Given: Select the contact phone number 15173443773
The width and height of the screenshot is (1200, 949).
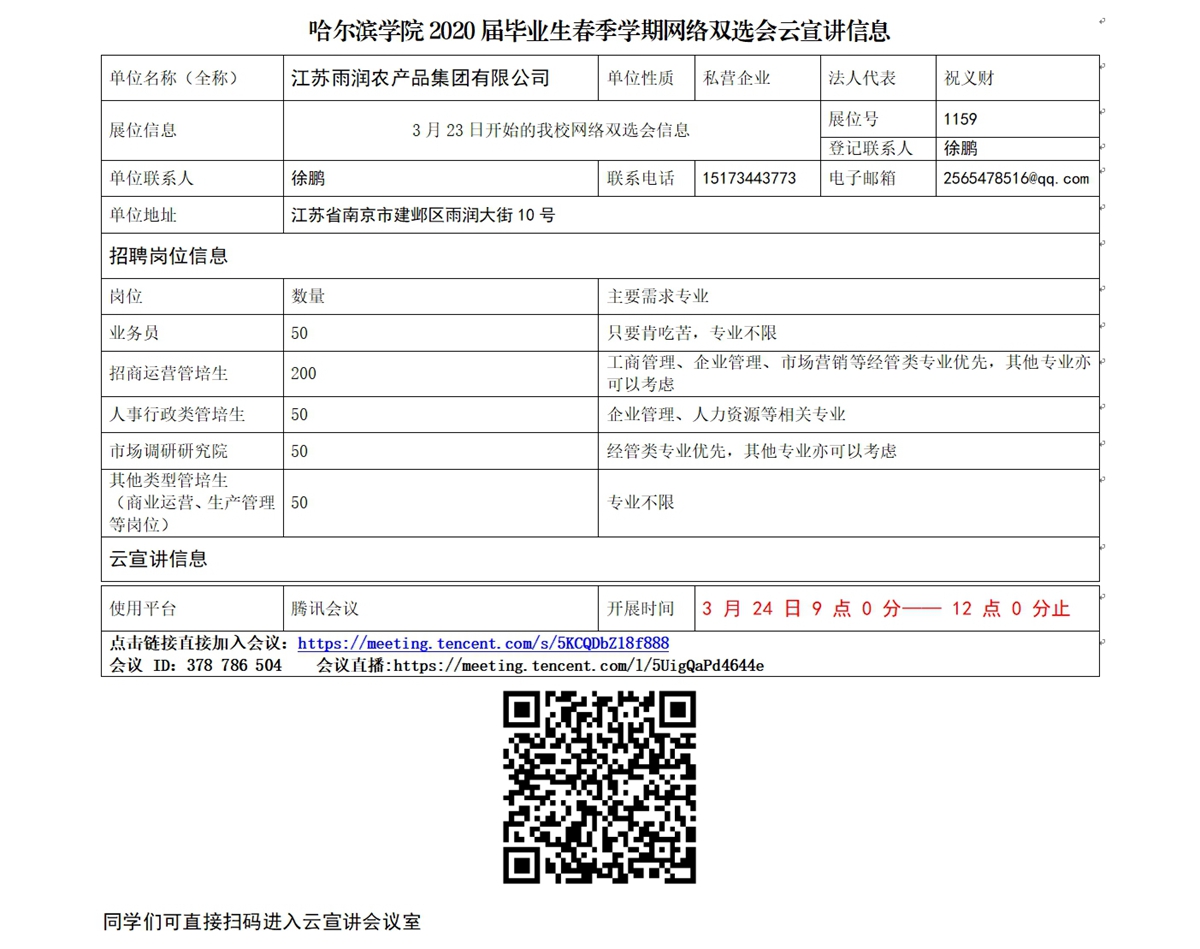Looking at the screenshot, I should (x=749, y=179).
